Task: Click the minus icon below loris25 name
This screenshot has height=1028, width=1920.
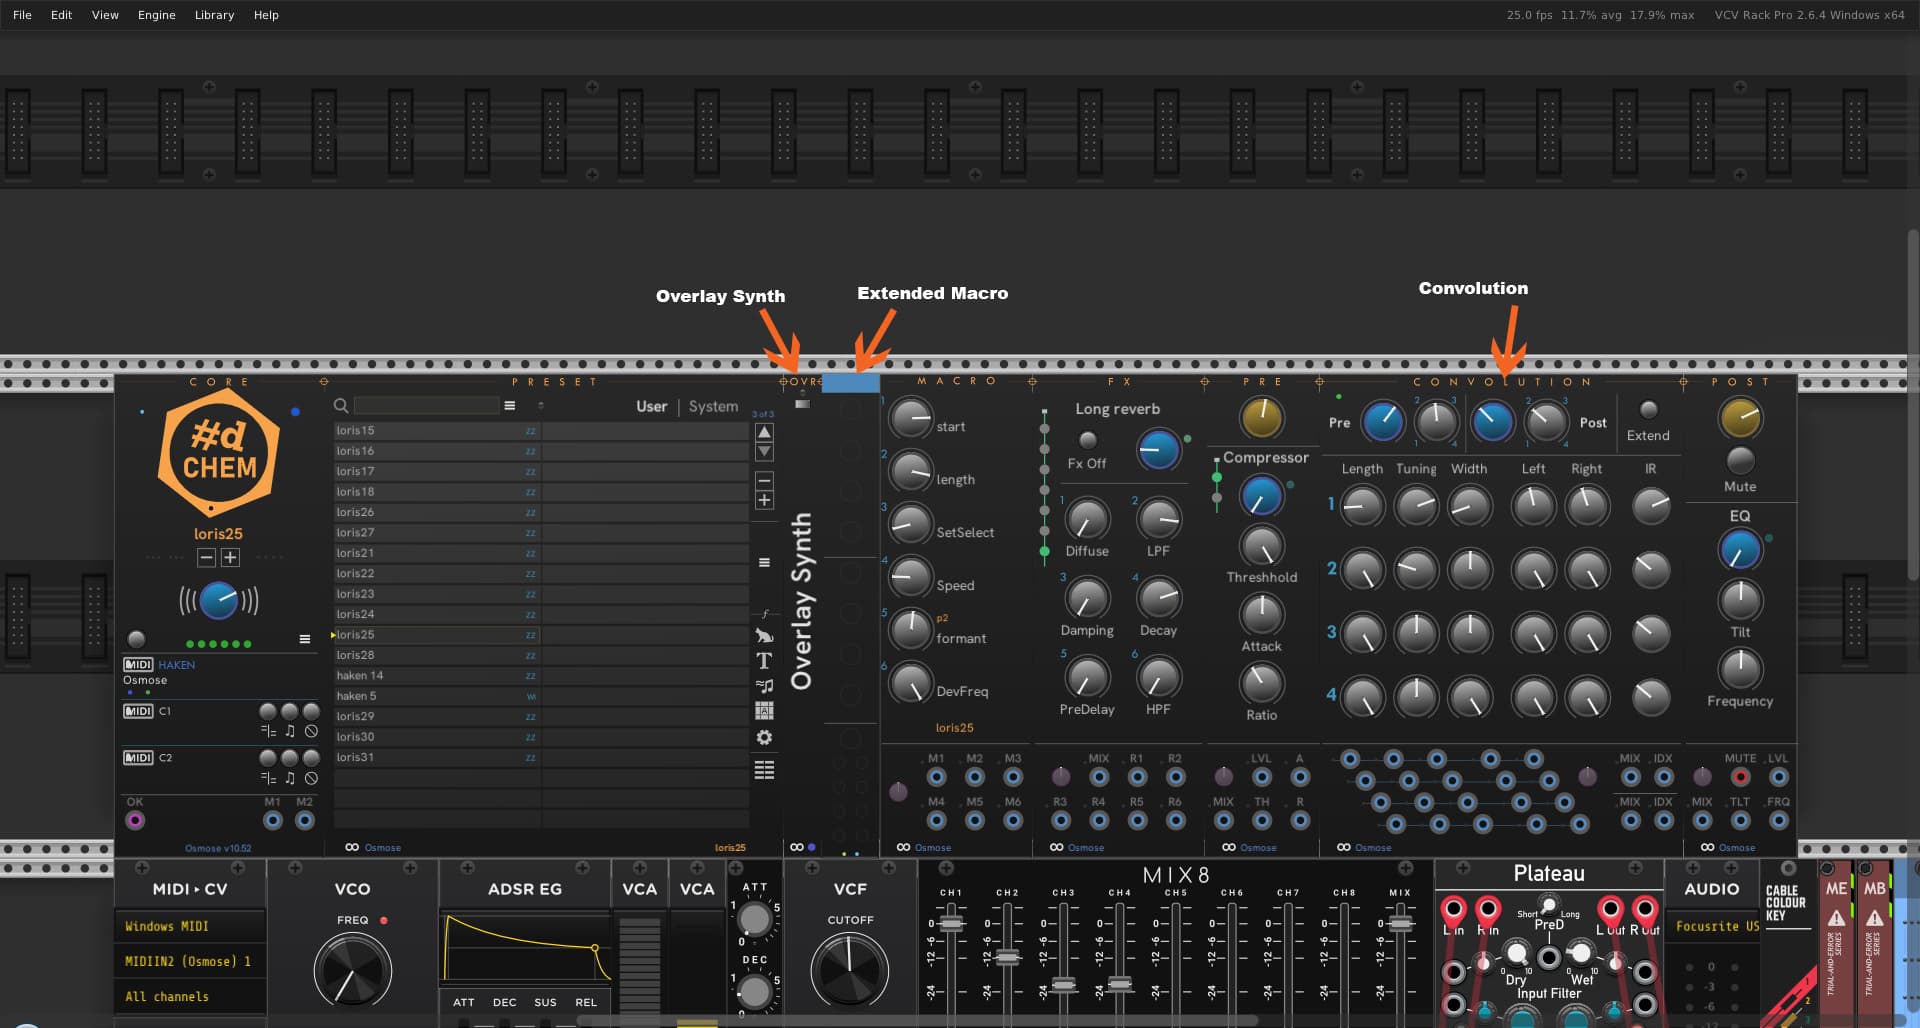Action: 206,558
